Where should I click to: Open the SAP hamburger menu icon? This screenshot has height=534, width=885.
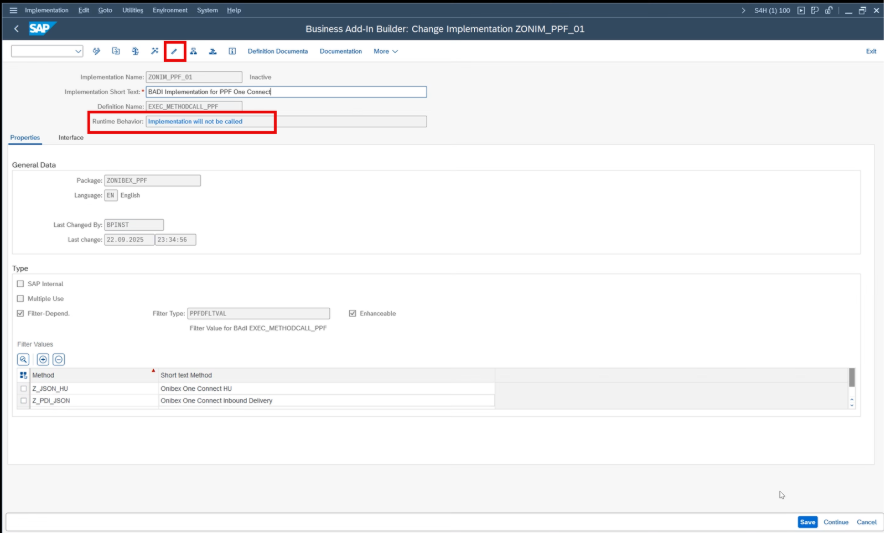click(13, 10)
